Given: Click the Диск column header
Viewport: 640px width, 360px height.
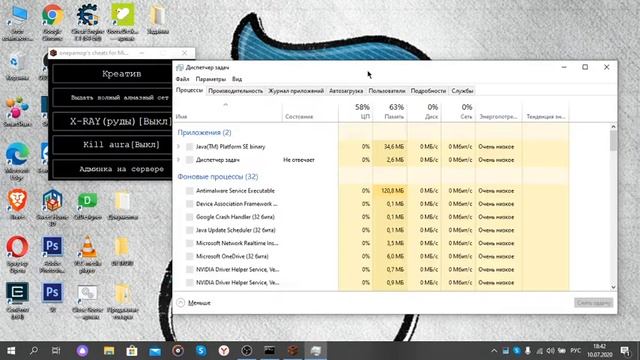Looking at the screenshot, I should [x=424, y=111].
